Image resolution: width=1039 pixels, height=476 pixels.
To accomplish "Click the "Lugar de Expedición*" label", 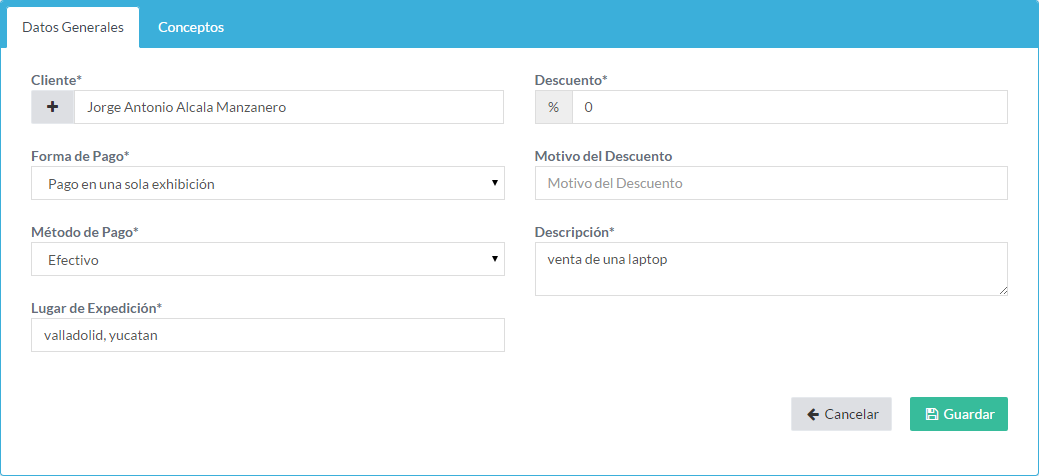I will (96, 308).
